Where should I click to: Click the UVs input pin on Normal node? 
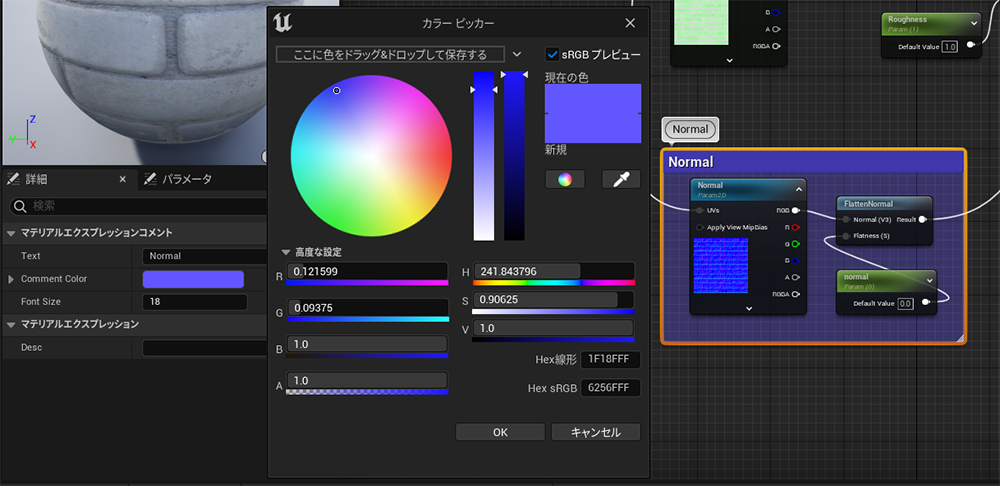click(x=699, y=211)
